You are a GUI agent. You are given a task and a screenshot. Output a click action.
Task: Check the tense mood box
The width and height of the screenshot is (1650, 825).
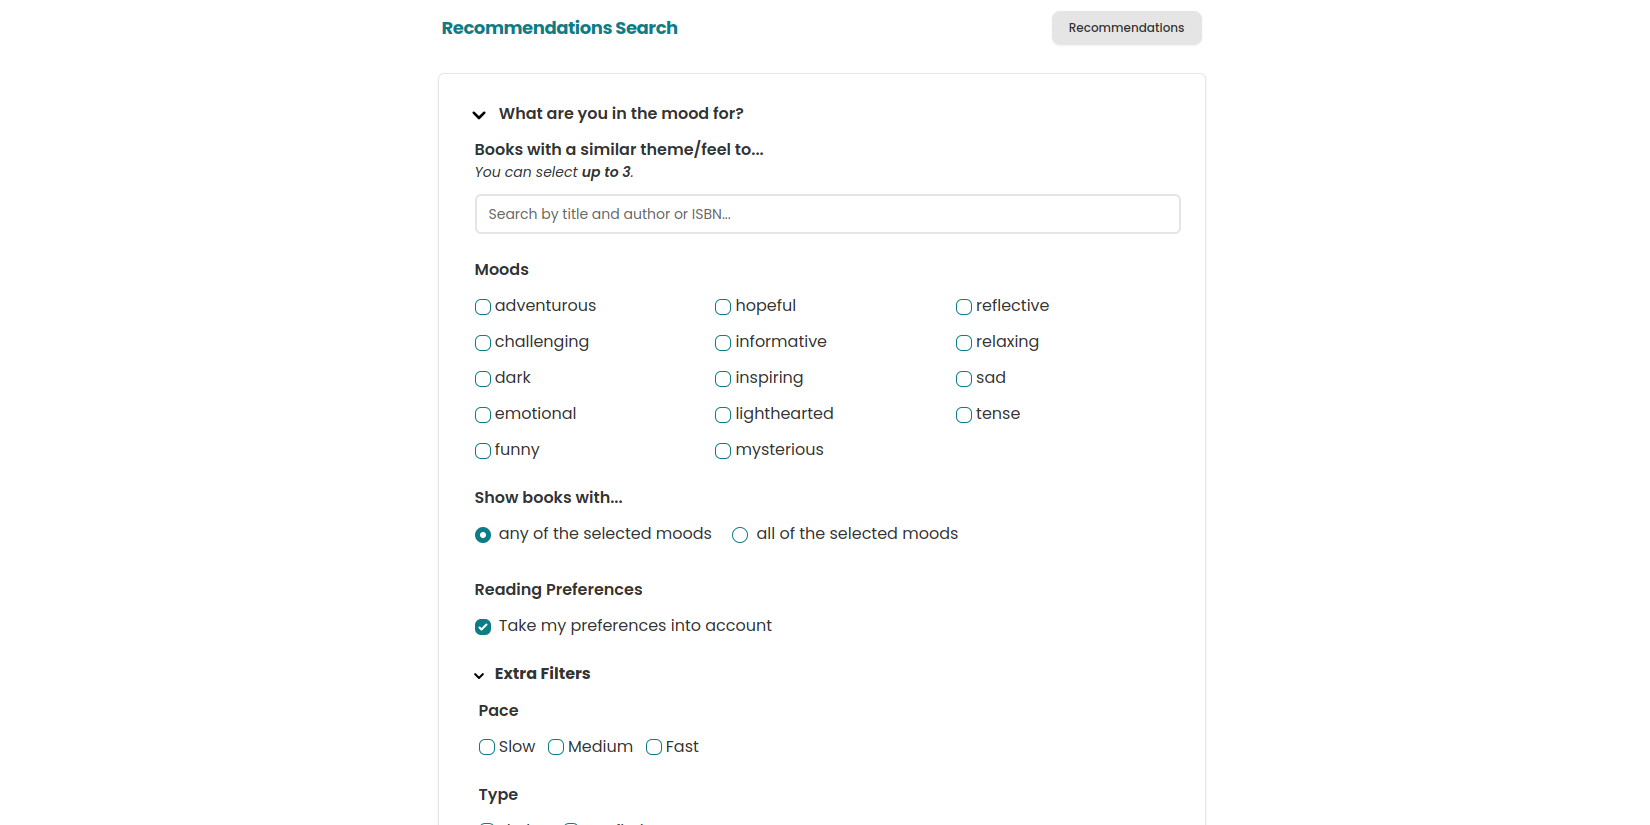click(964, 415)
